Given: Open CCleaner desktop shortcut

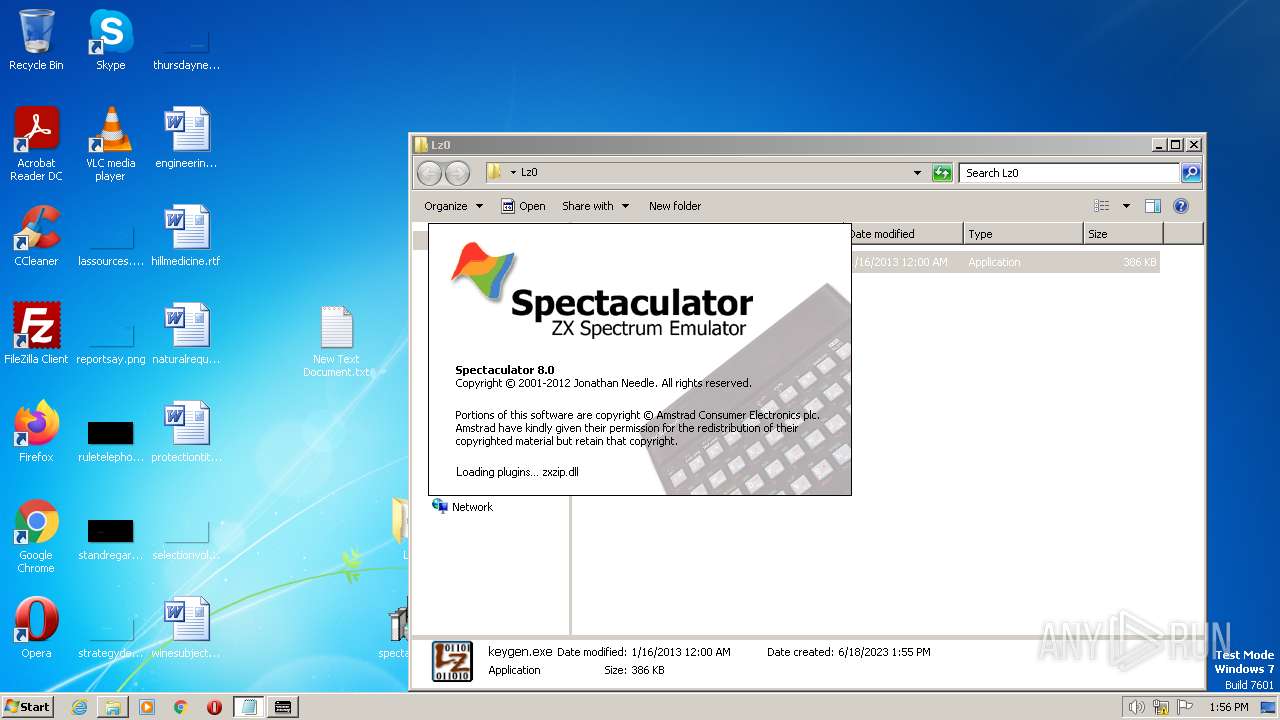Looking at the screenshot, I should pos(36,236).
